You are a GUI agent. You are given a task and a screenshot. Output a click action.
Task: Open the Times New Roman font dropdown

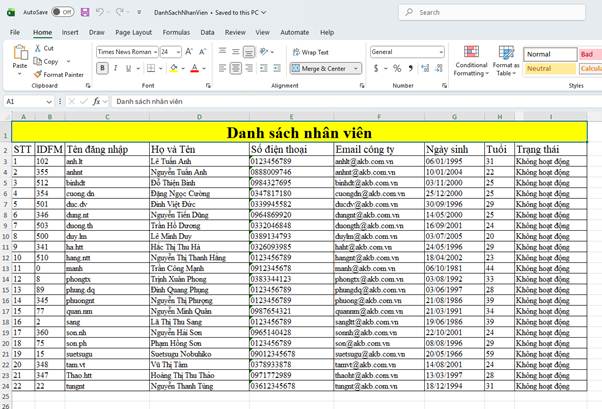coord(155,52)
